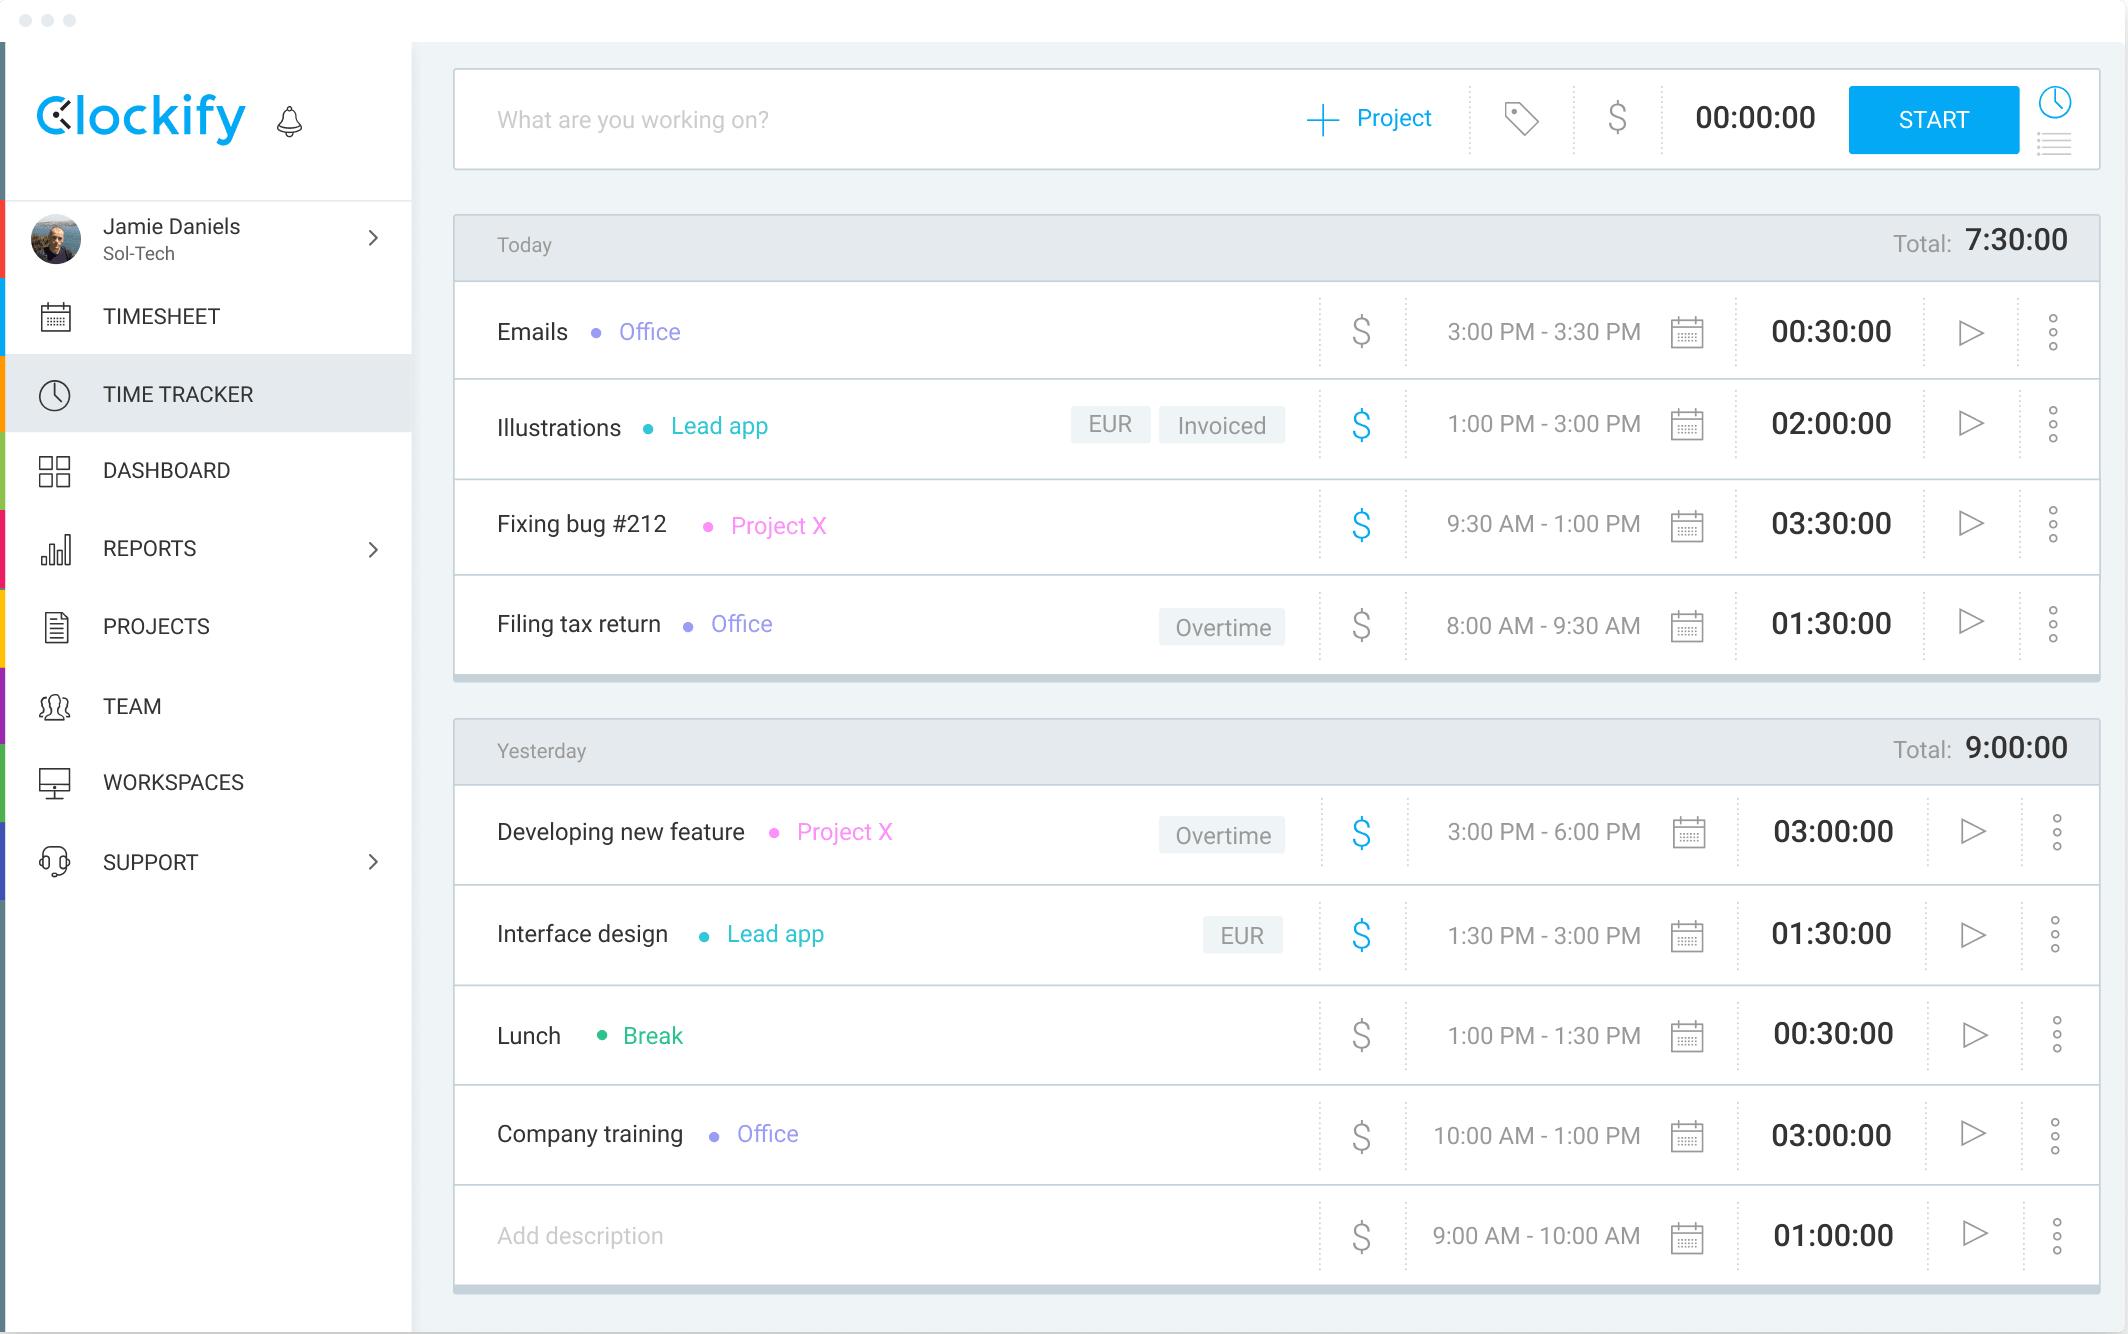Expand the Support submenu

[x=373, y=862]
